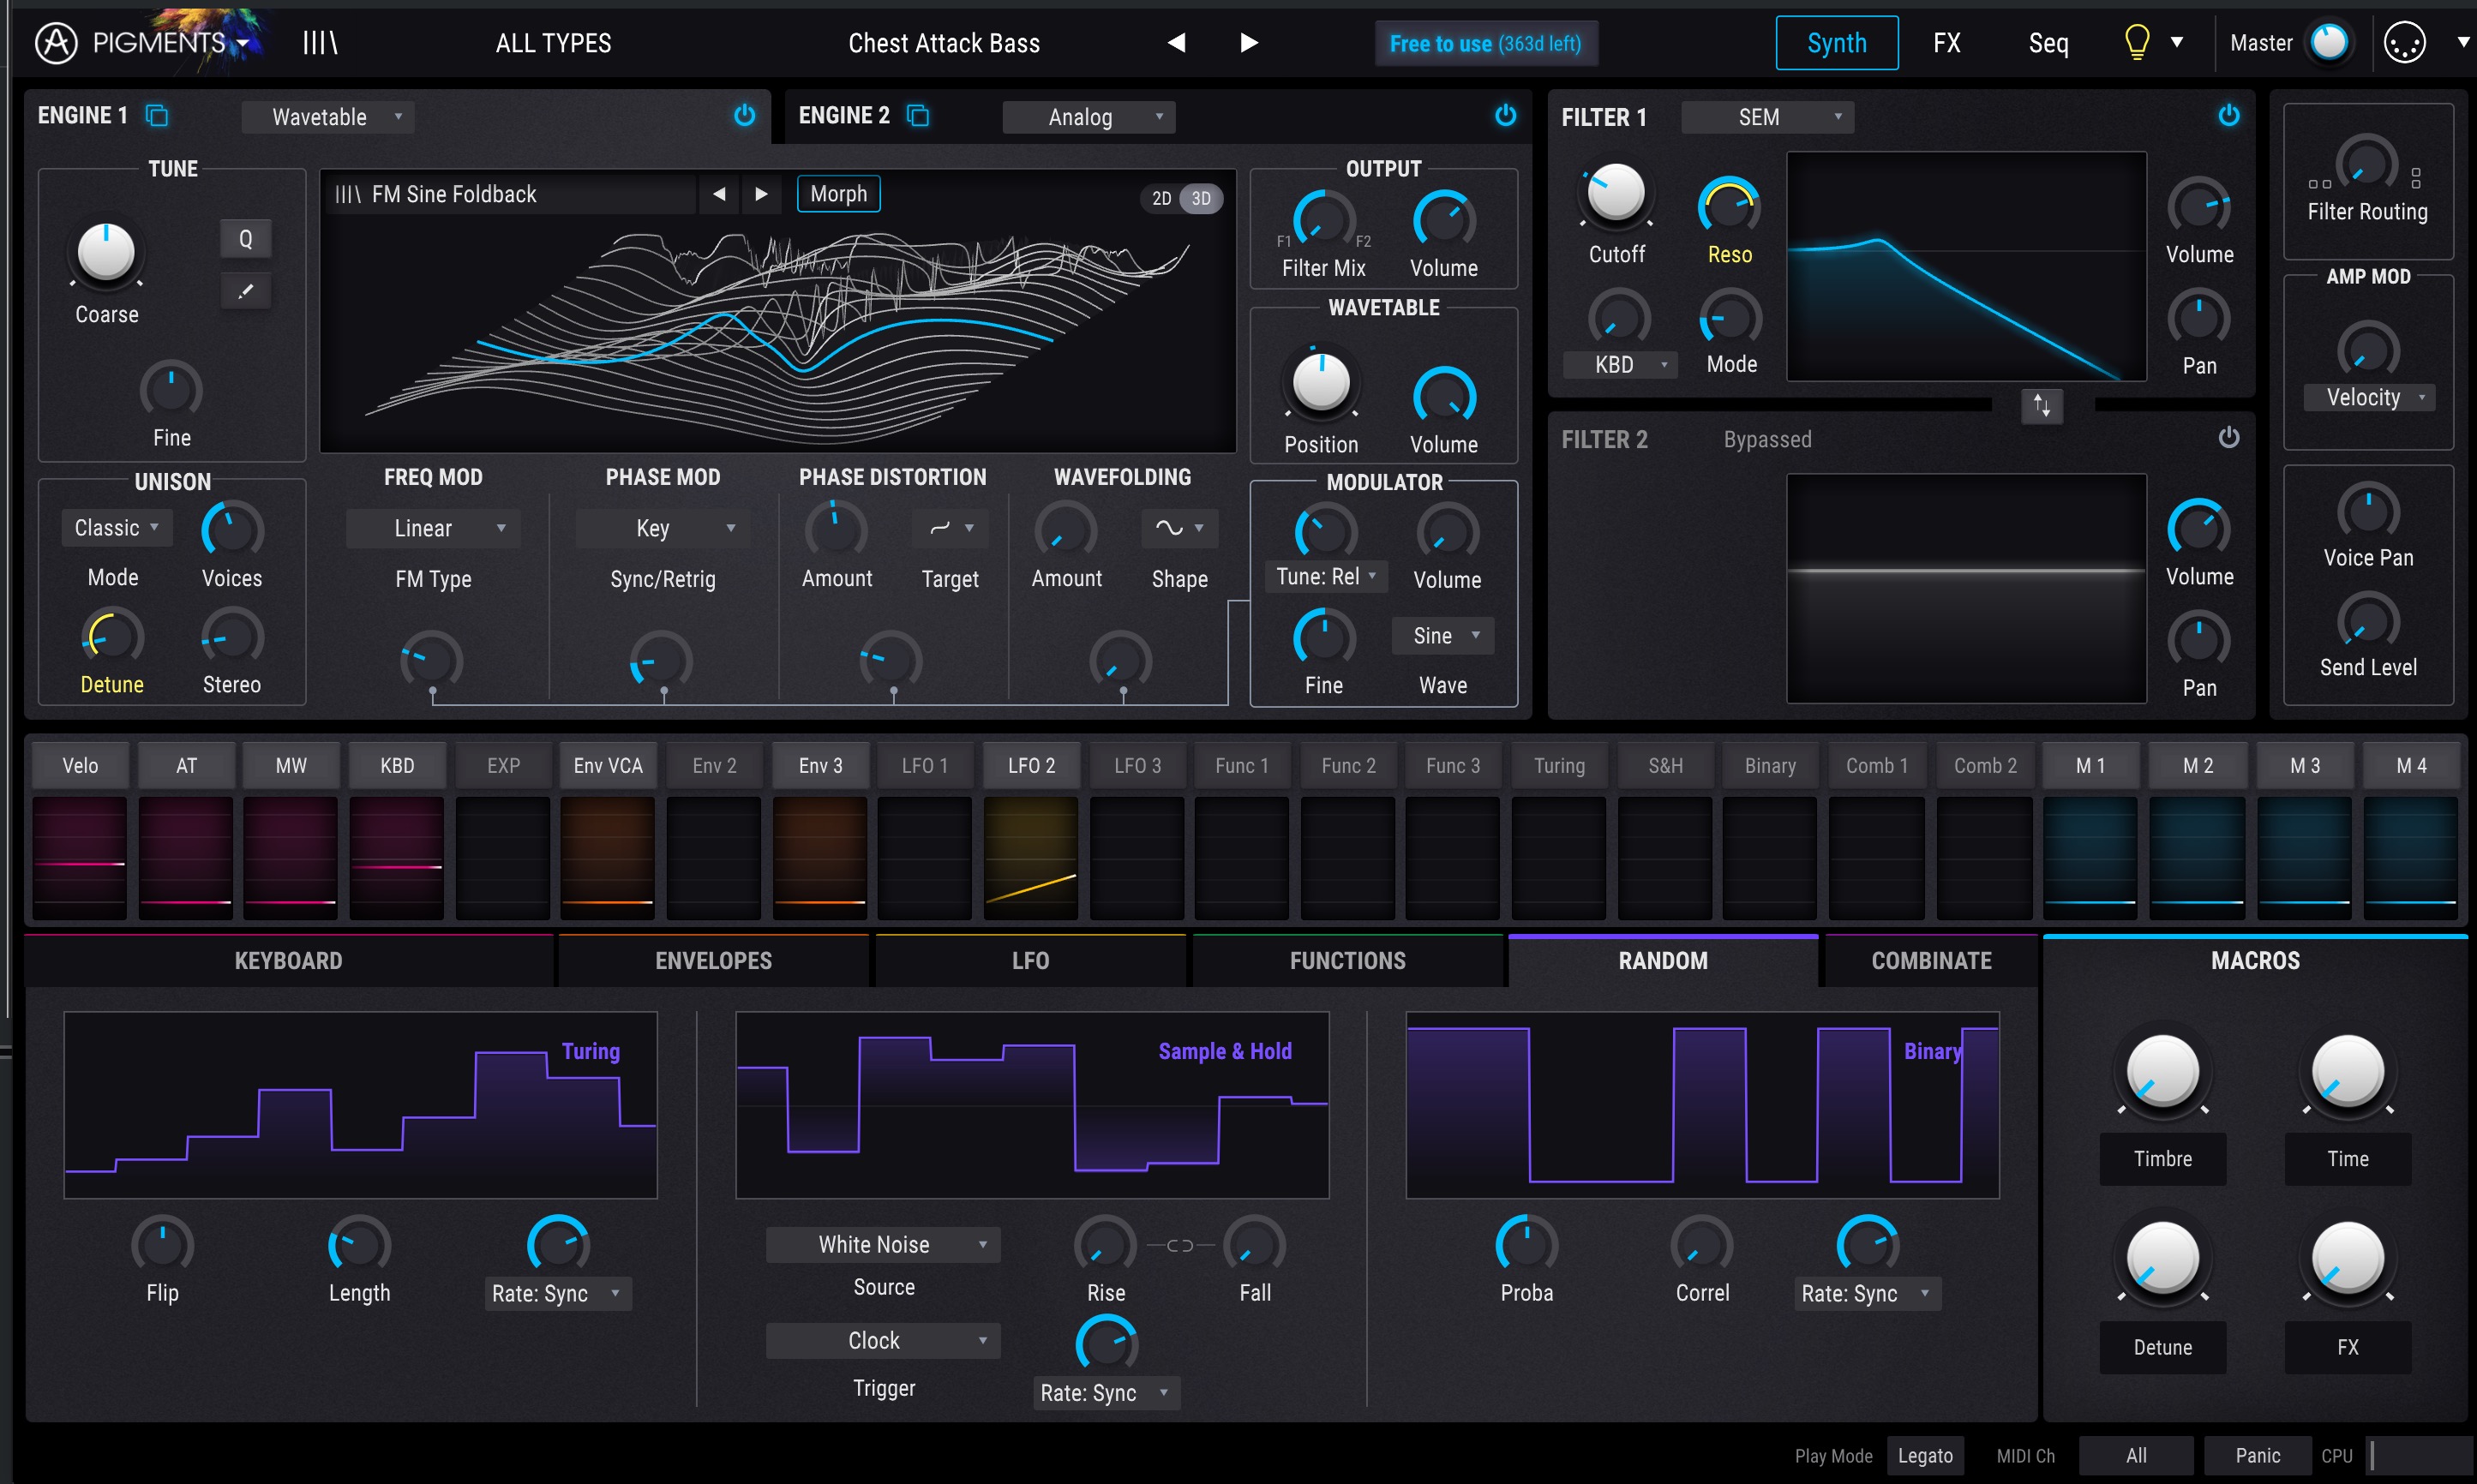
Task: Select the Env VCA modulation source
Action: tap(608, 766)
